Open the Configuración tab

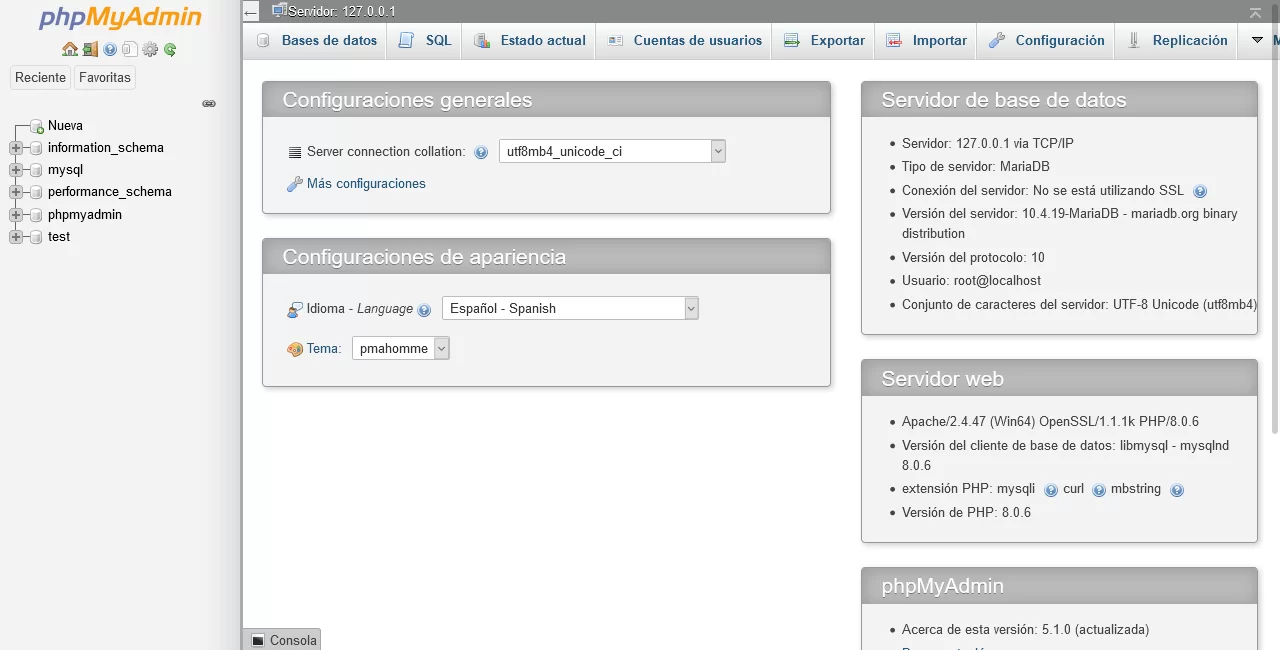1046,41
